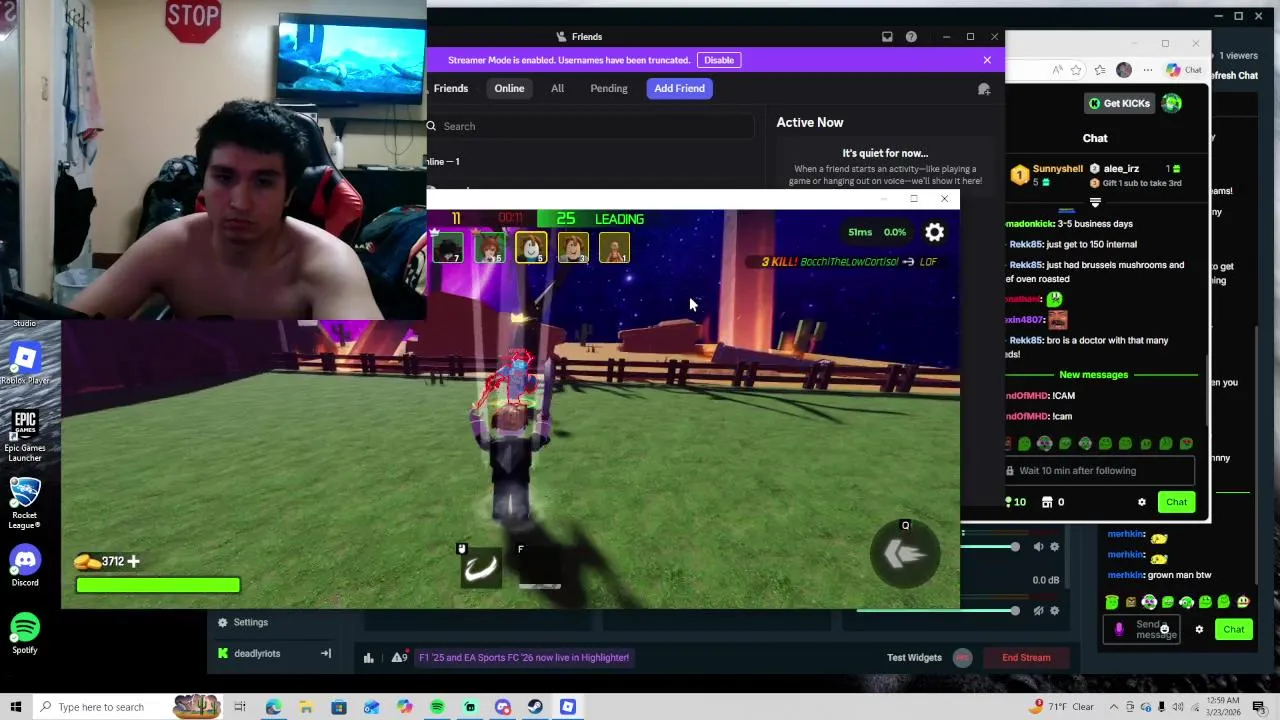Click the Edge favorites star icon
Image resolution: width=1280 pixels, height=720 pixels.
pyautogui.click(x=1076, y=70)
